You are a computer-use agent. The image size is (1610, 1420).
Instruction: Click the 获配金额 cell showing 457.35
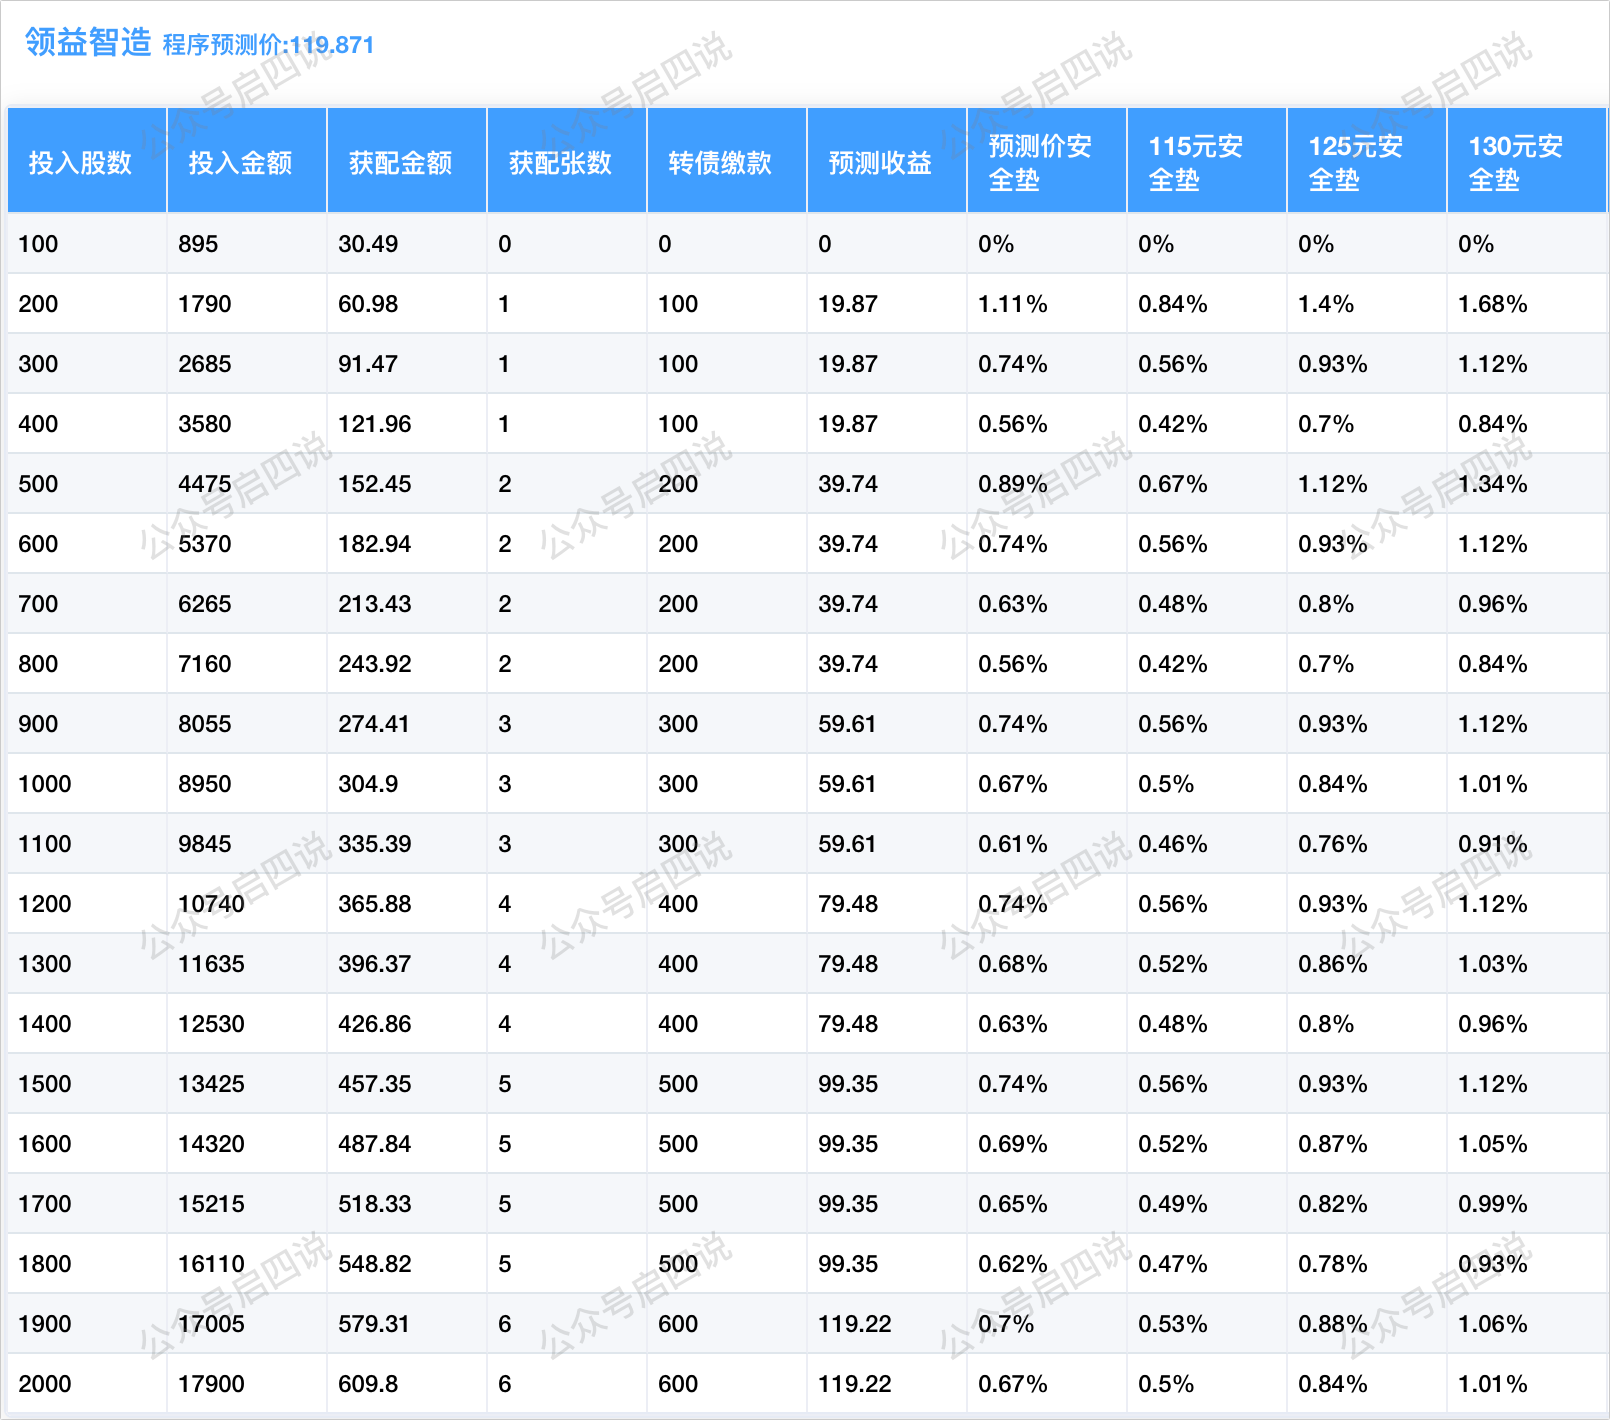375,1084
